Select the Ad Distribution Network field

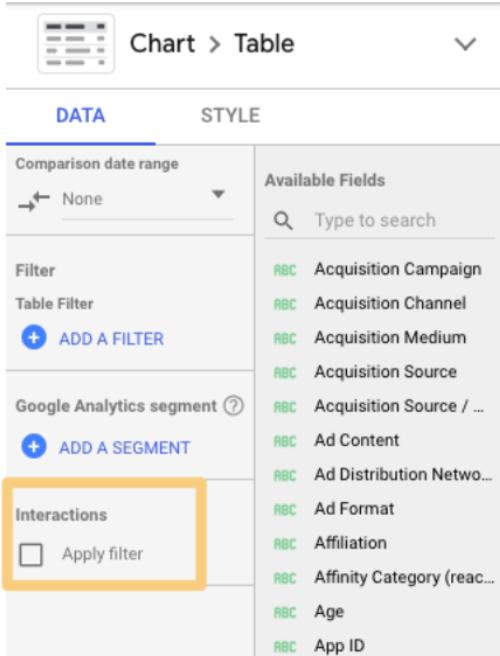403,475
